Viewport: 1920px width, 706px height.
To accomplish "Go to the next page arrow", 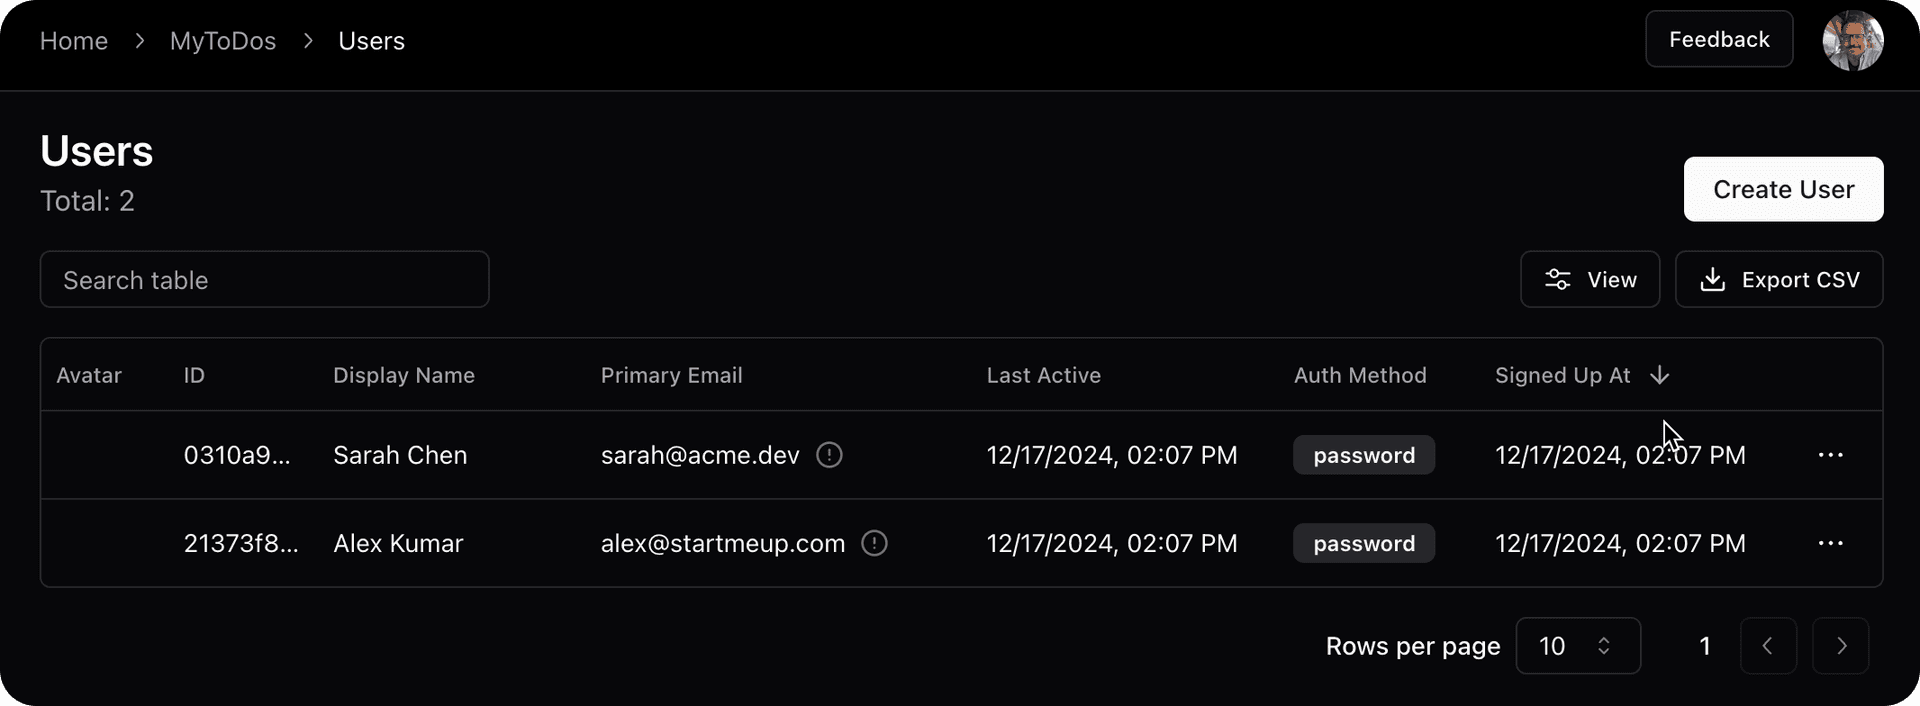I will [1840, 646].
